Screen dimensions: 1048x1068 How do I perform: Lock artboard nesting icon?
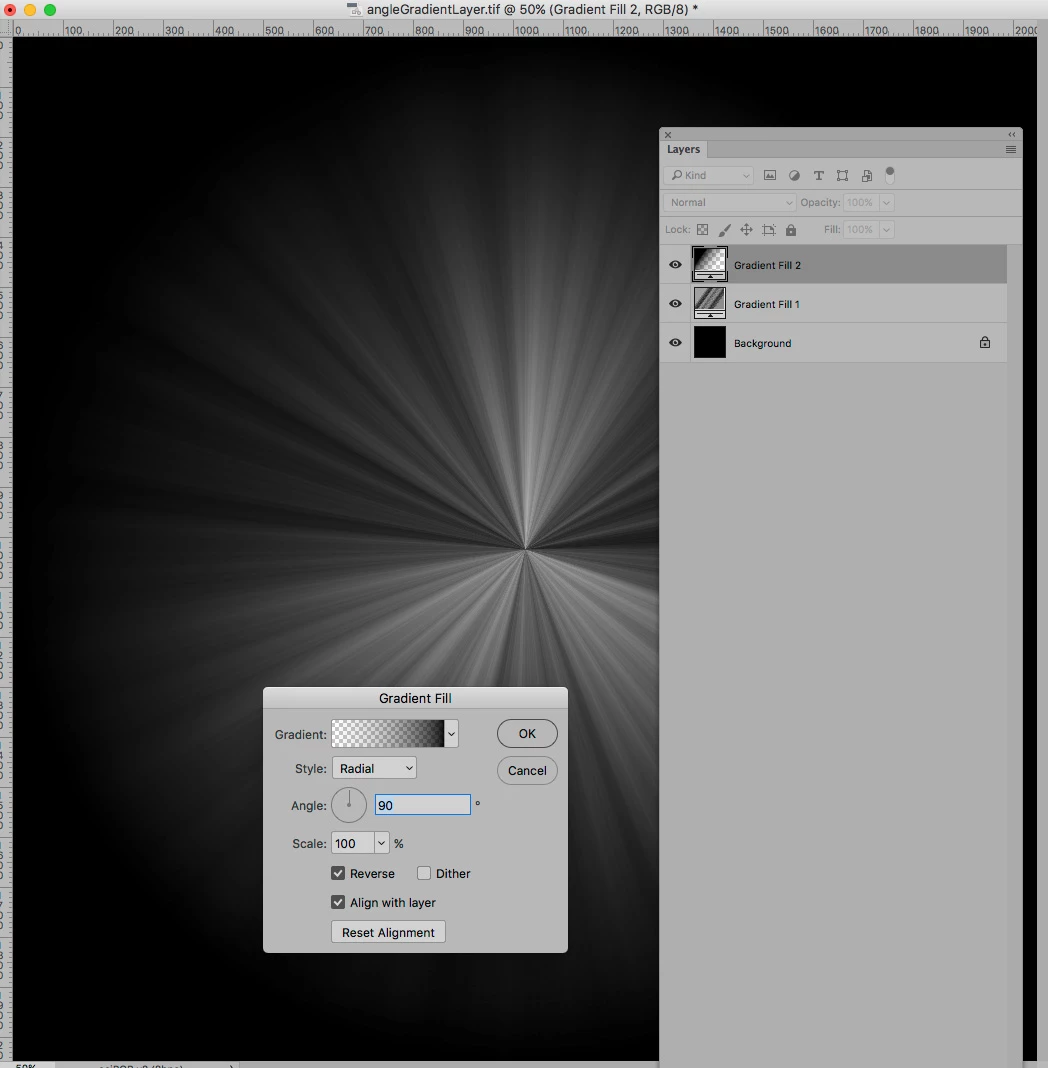coord(769,230)
